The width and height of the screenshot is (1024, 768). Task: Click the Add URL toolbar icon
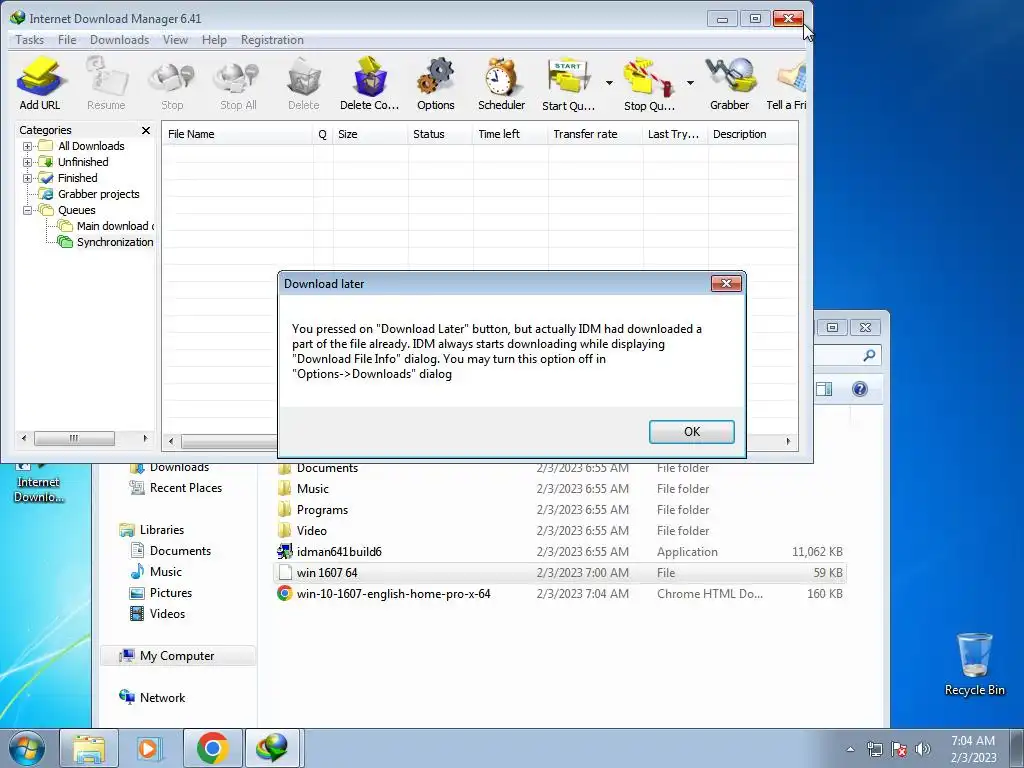click(40, 84)
